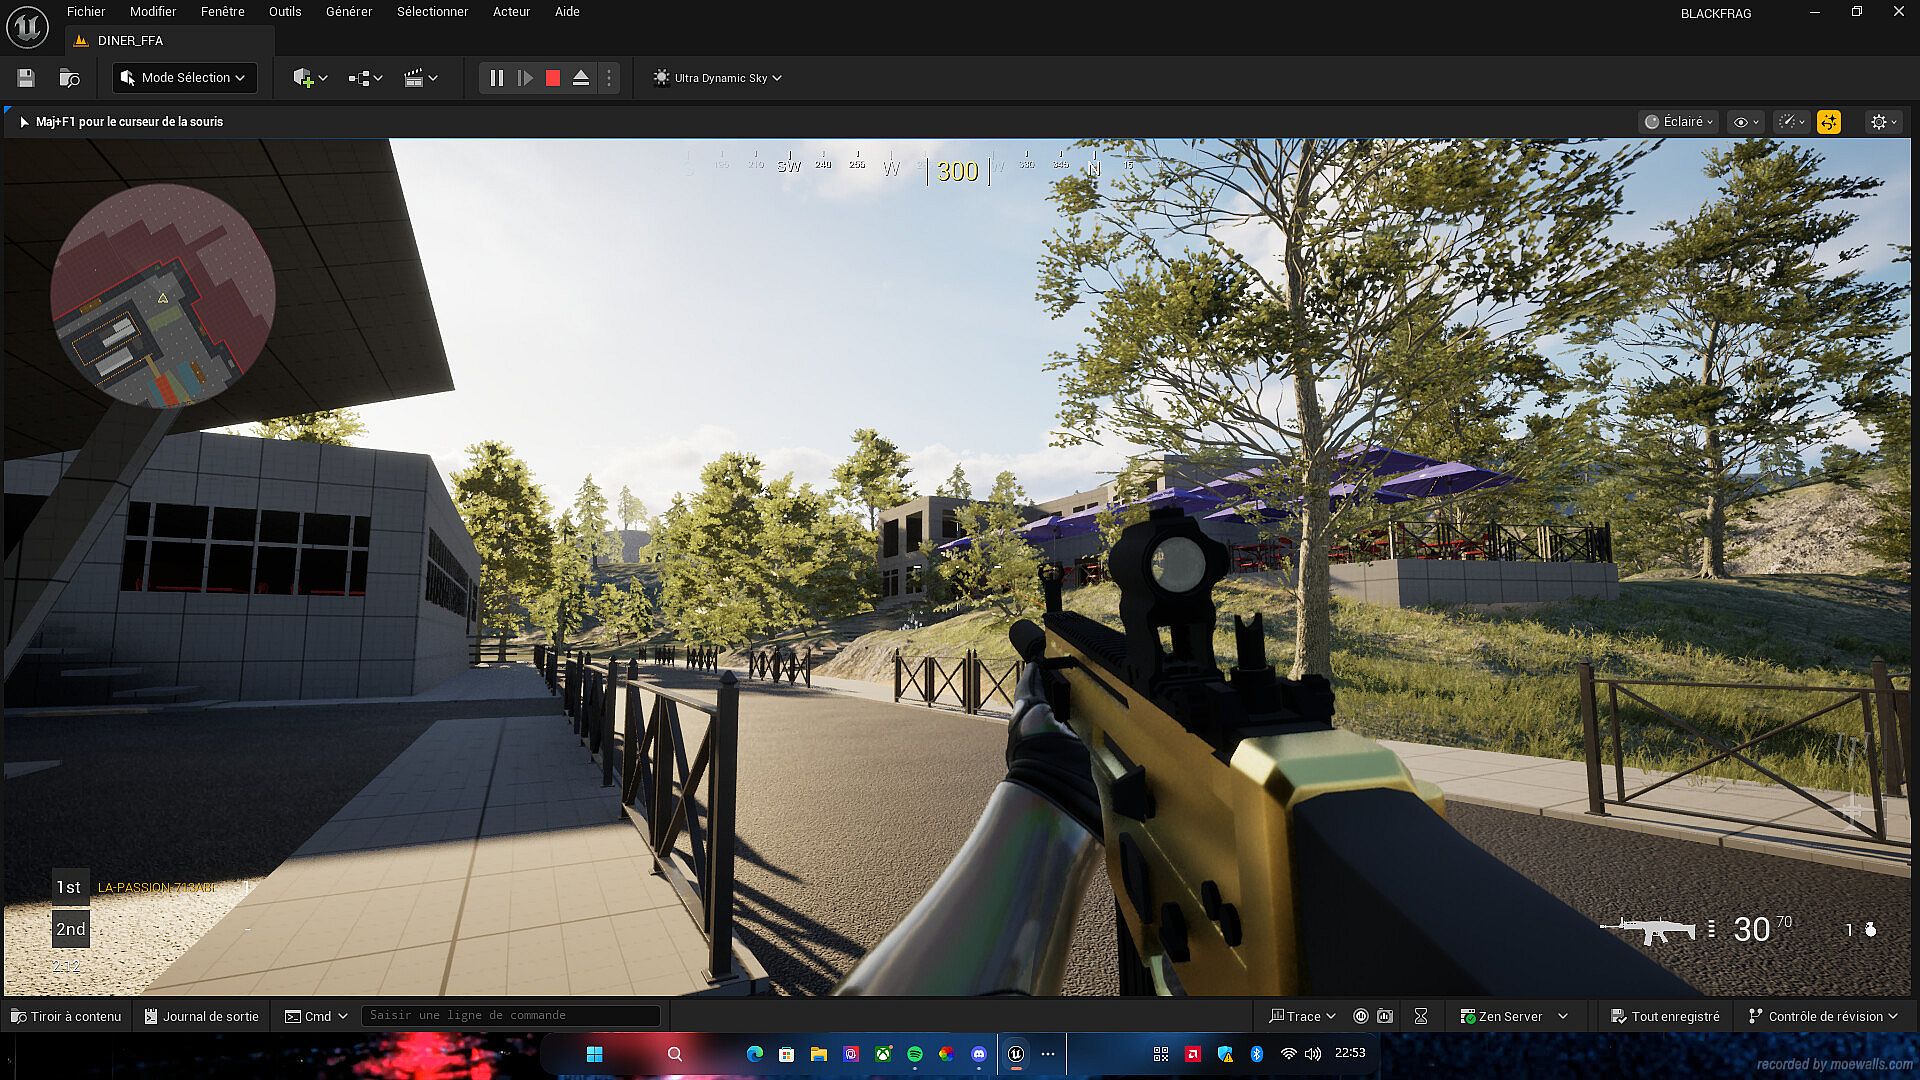Toggle trace recording circle button

point(1361,1016)
